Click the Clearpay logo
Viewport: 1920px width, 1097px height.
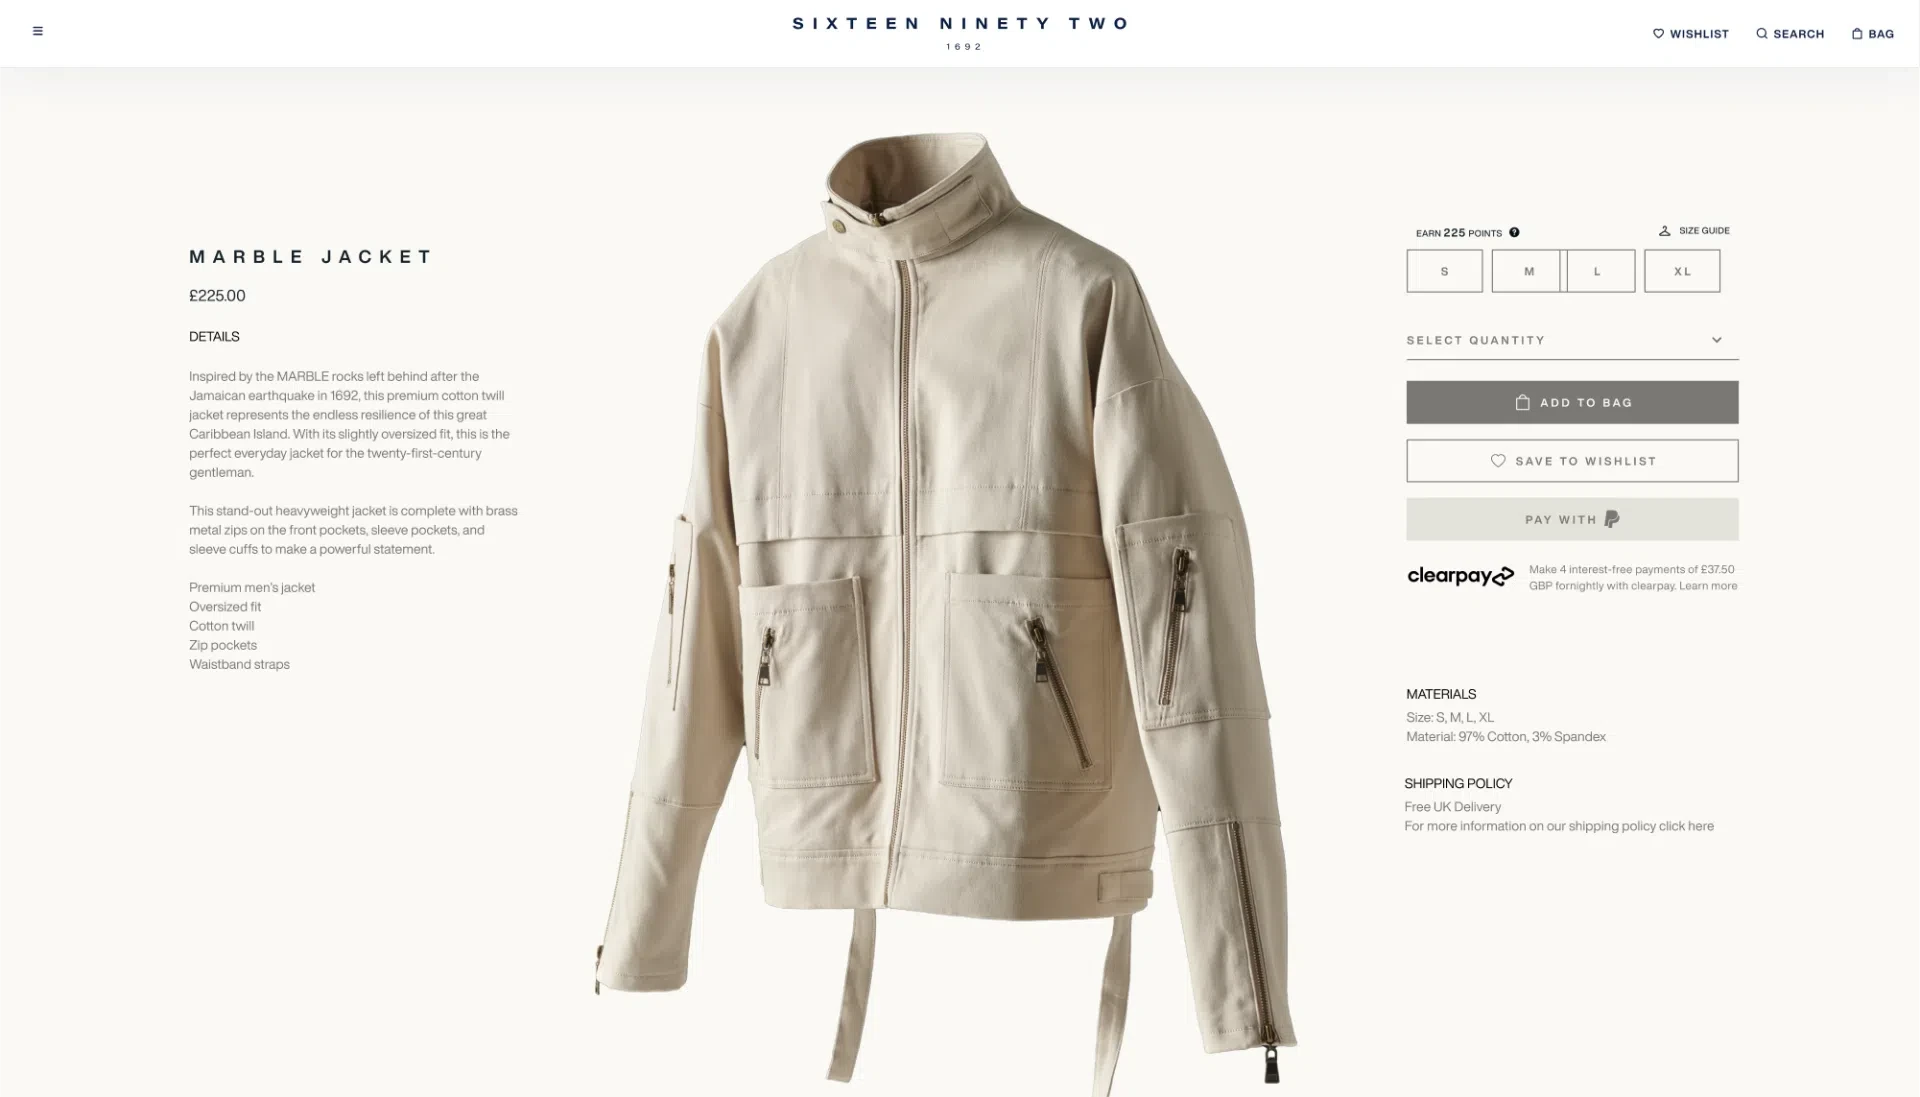click(x=1461, y=577)
